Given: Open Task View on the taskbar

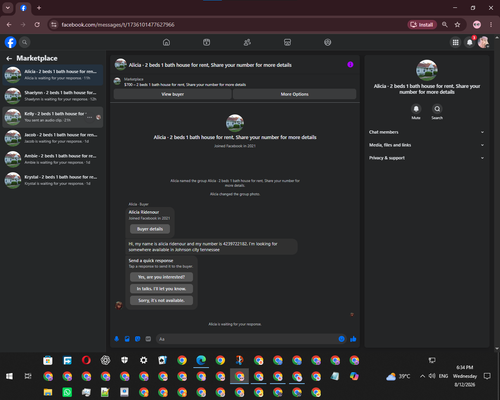Looking at the screenshot, I should 28,376.
